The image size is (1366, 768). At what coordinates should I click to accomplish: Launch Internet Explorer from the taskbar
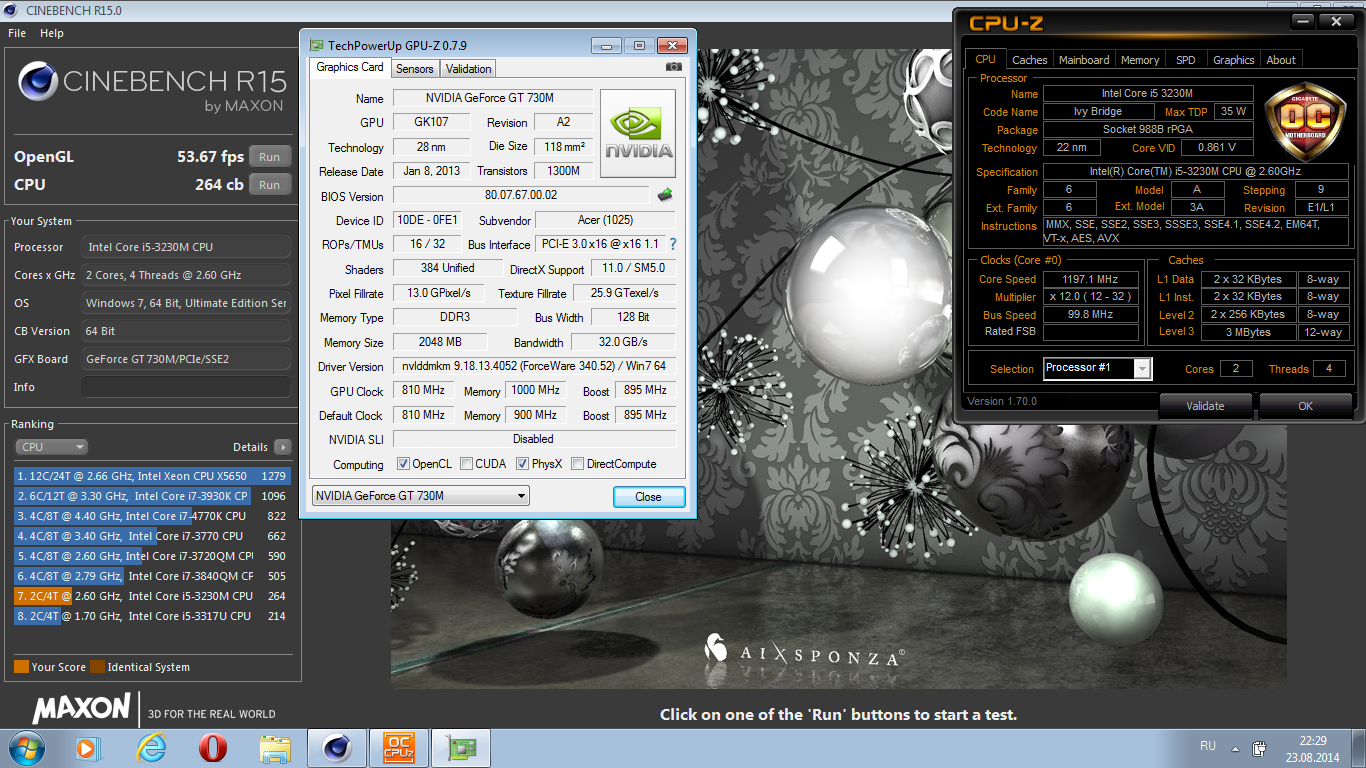coord(151,748)
